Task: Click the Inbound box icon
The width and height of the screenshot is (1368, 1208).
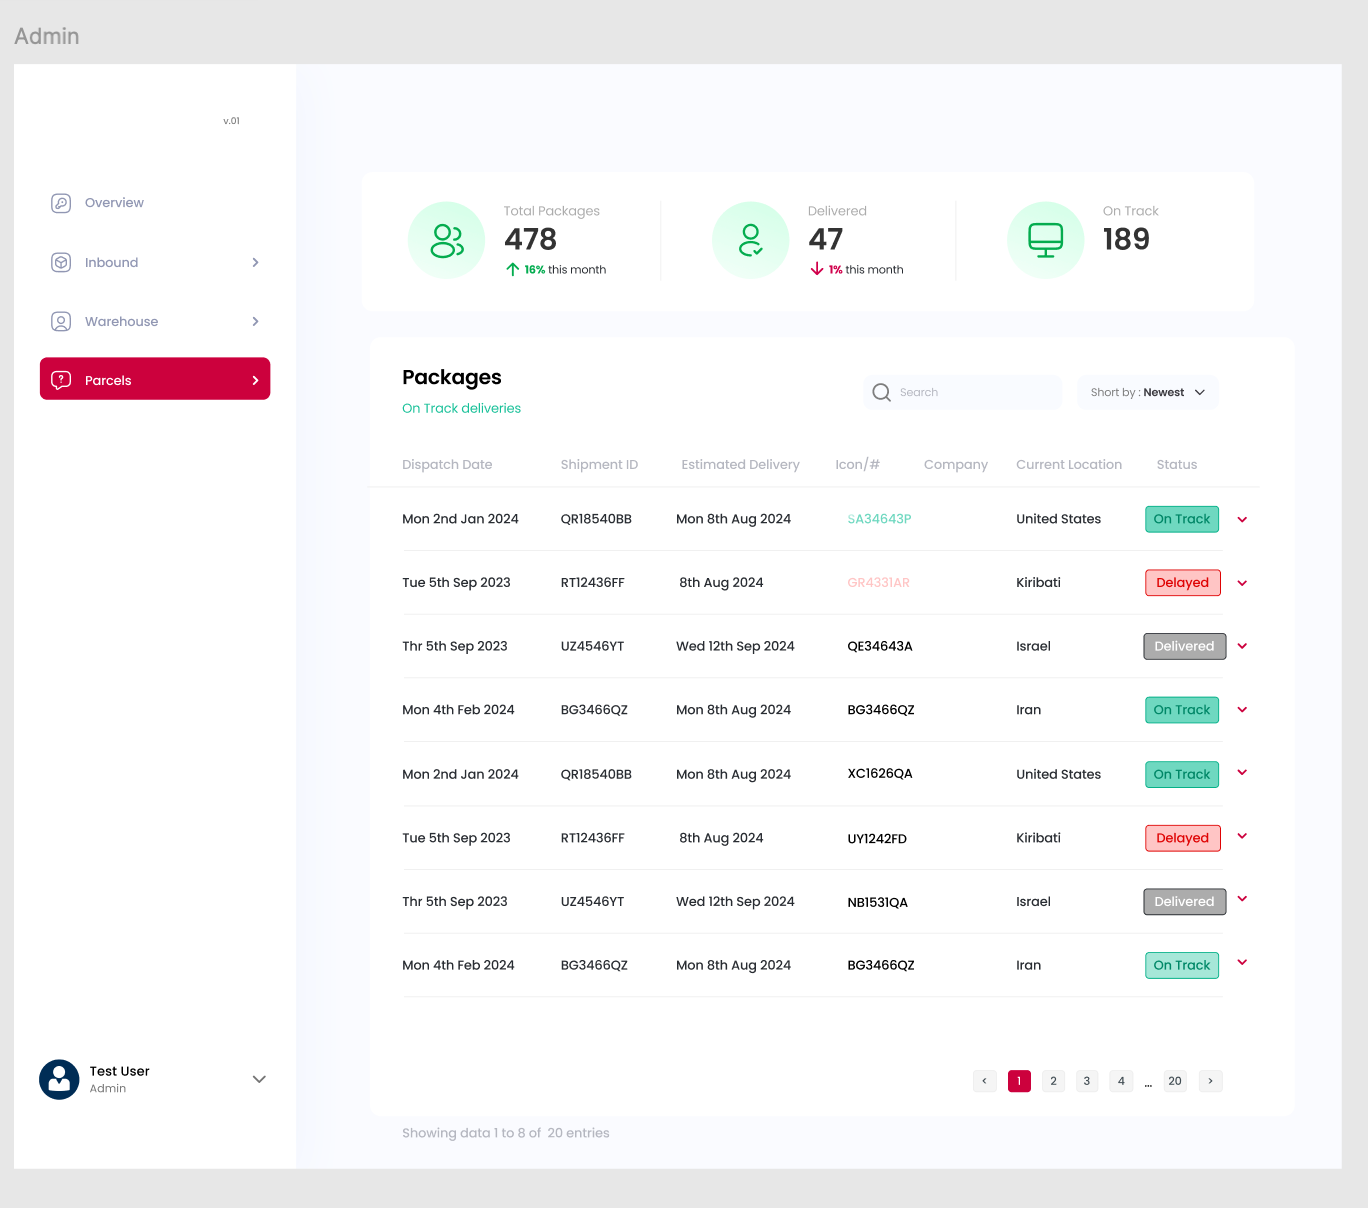Action: click(61, 262)
